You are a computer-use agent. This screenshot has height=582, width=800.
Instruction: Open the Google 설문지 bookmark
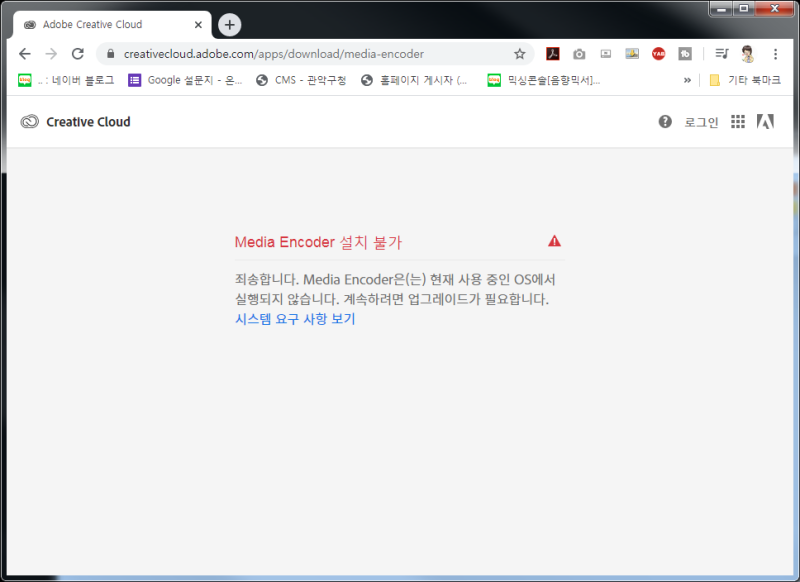[x=185, y=80]
